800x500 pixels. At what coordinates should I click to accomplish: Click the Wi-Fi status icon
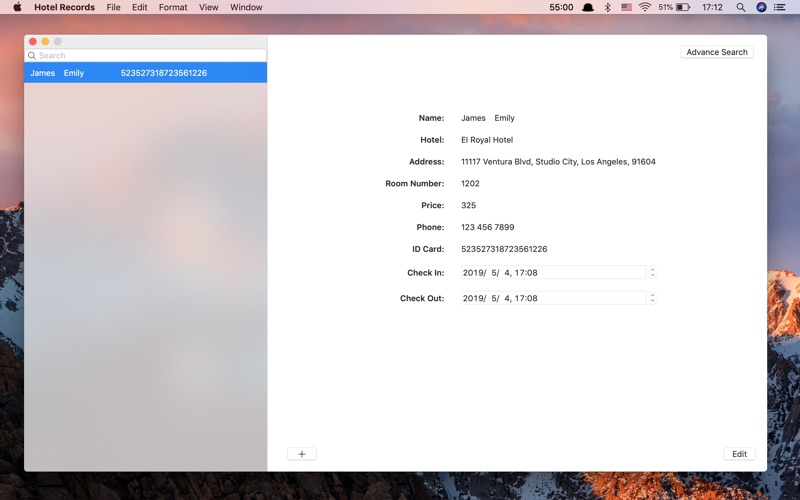pos(645,7)
